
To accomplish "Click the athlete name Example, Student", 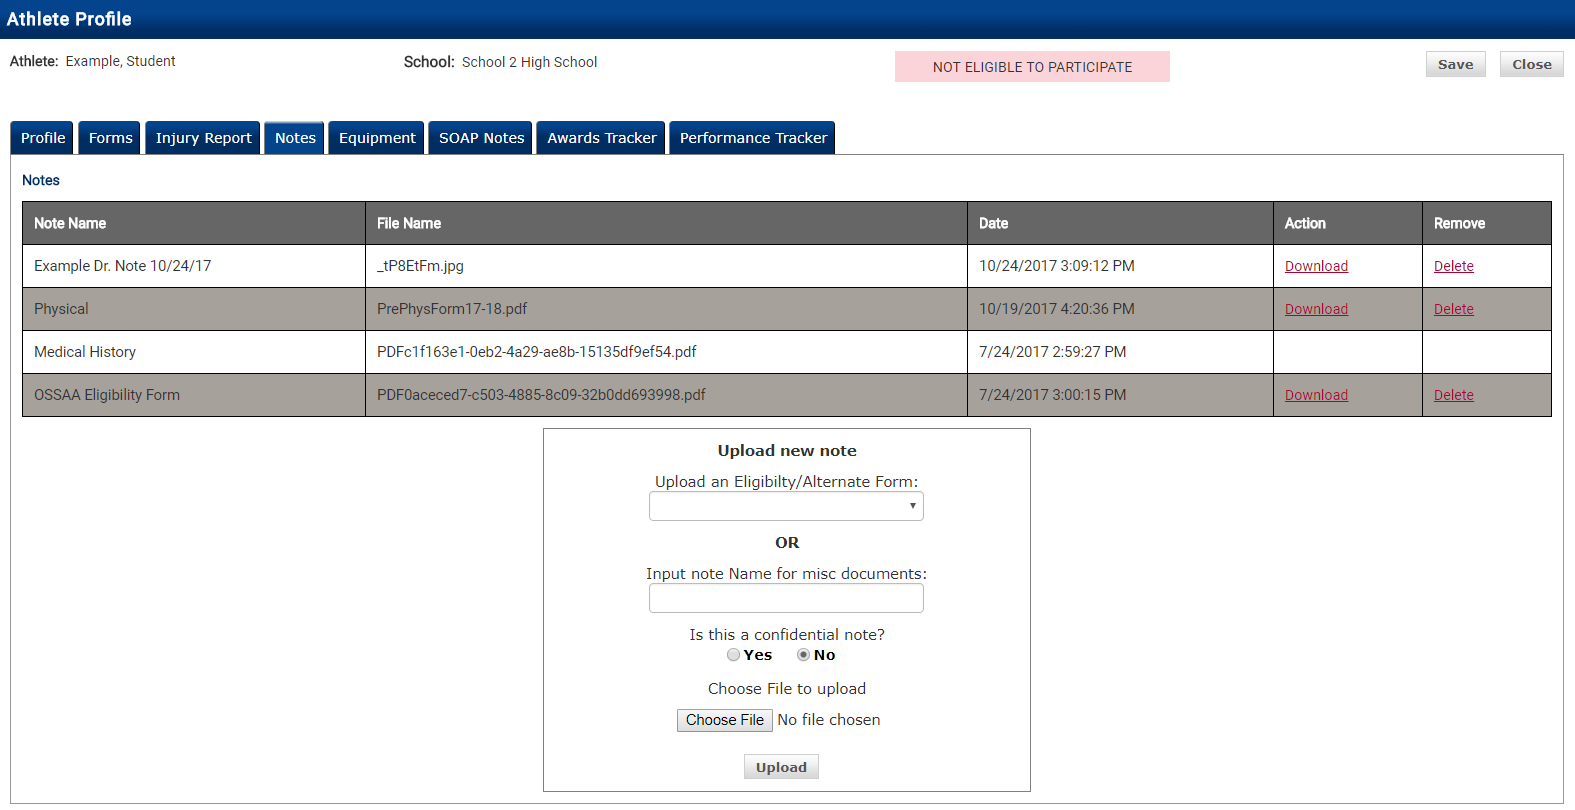I will (120, 61).
